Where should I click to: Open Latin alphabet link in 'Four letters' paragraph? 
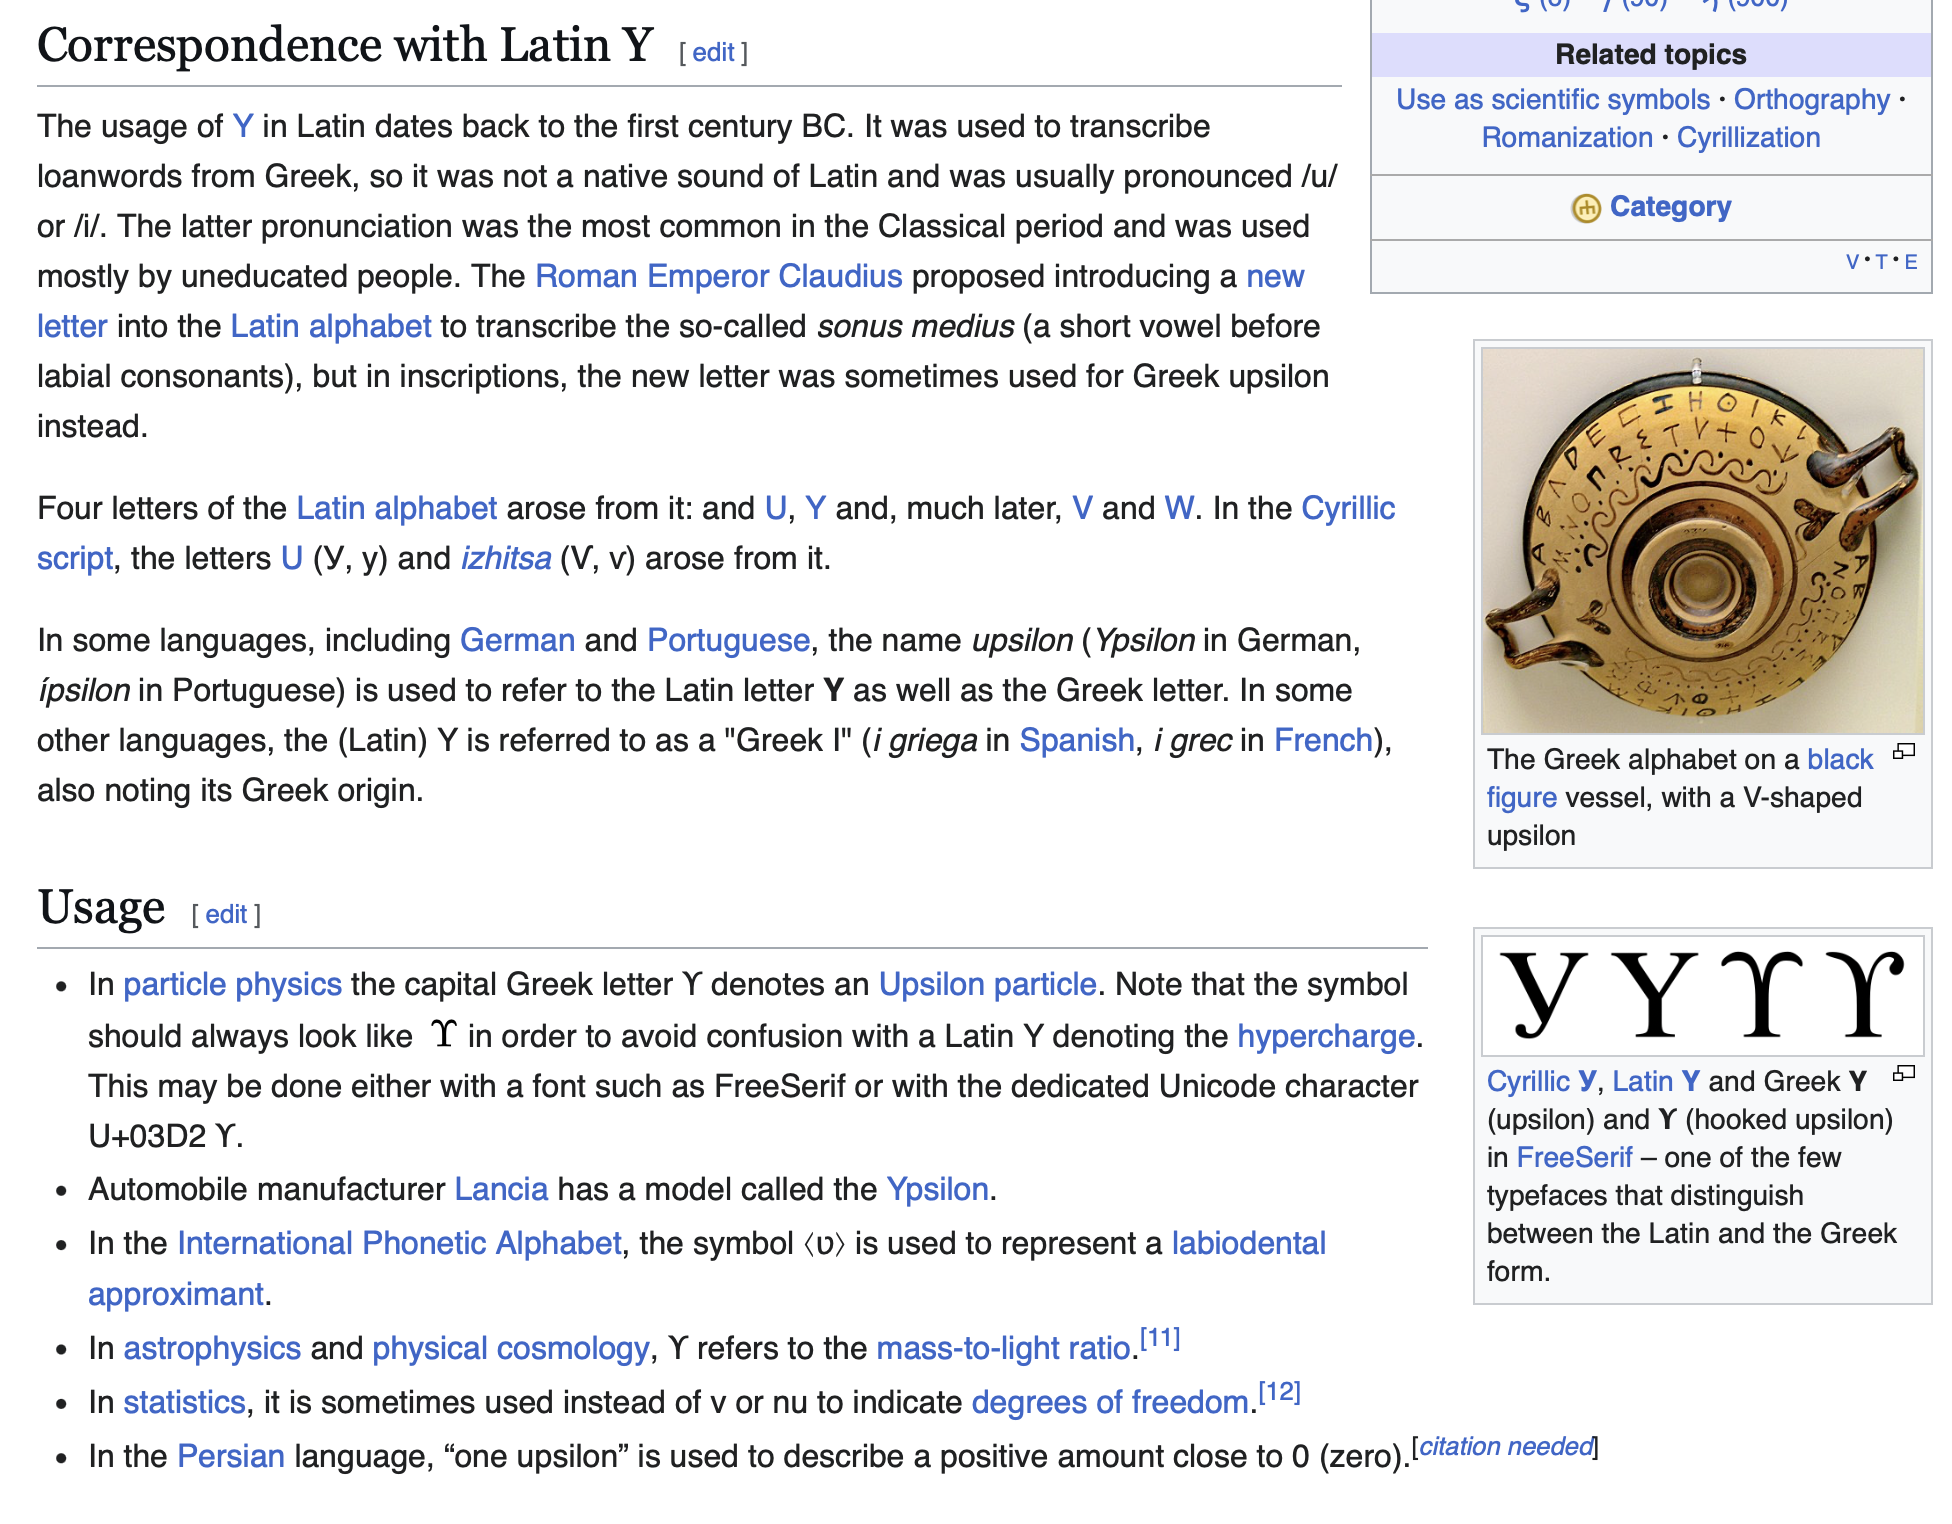(397, 508)
